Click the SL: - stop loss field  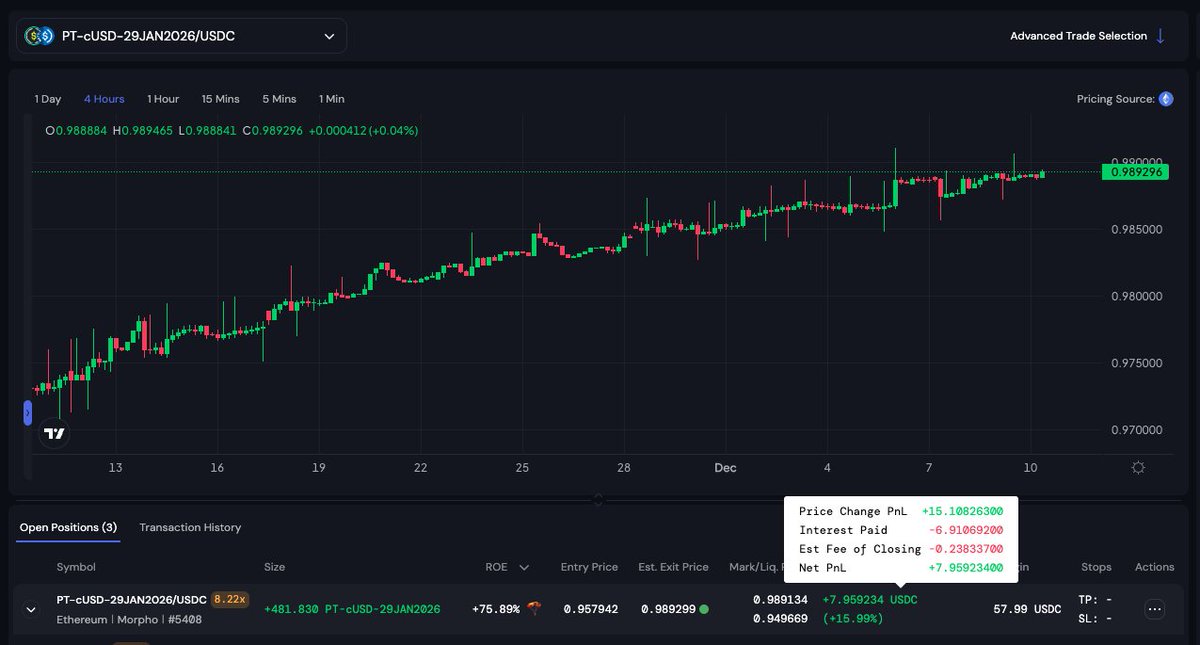pos(1096,619)
